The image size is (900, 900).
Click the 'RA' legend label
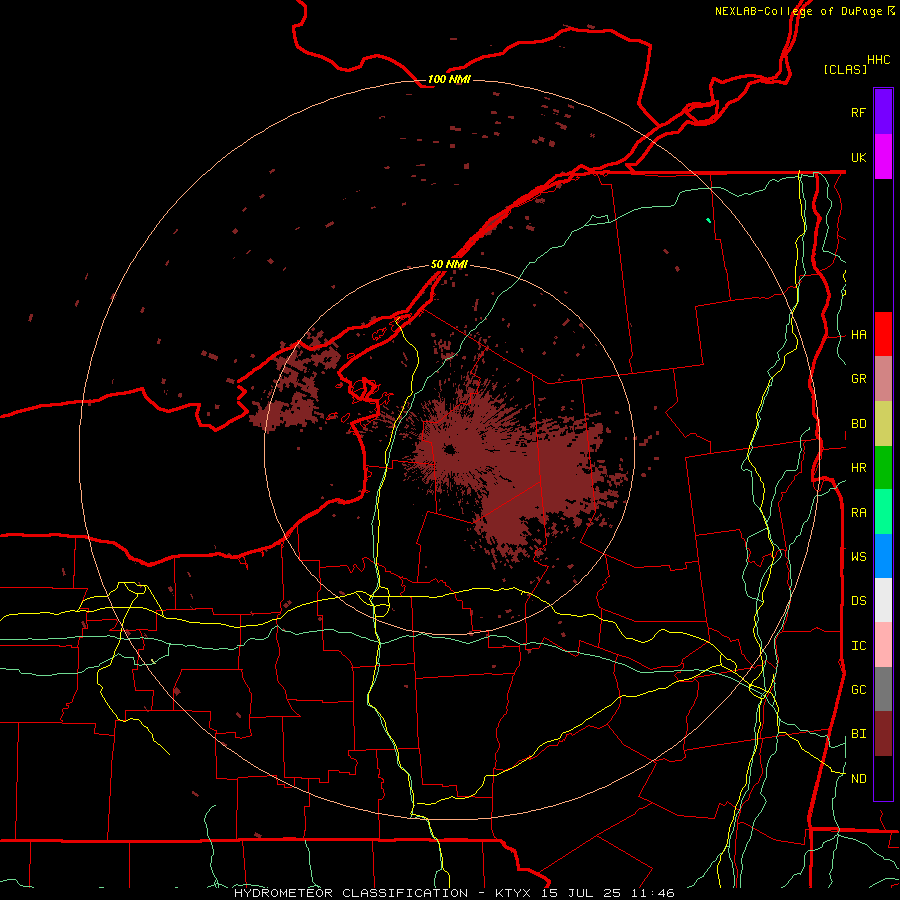[x=858, y=513]
